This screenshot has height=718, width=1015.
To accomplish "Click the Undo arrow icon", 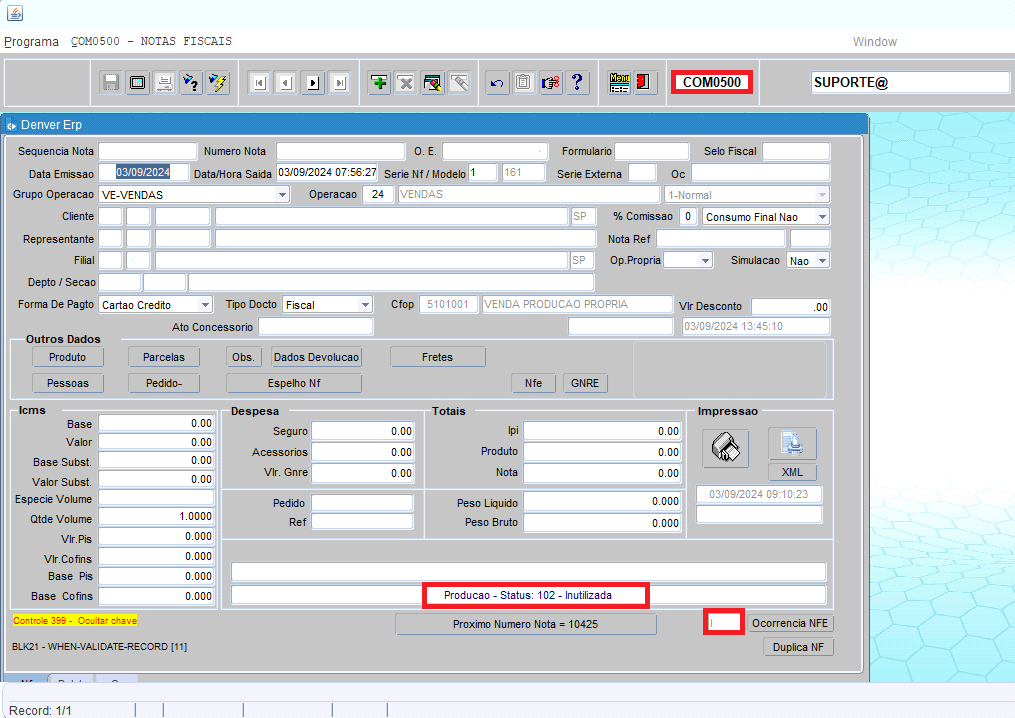I will pos(497,83).
